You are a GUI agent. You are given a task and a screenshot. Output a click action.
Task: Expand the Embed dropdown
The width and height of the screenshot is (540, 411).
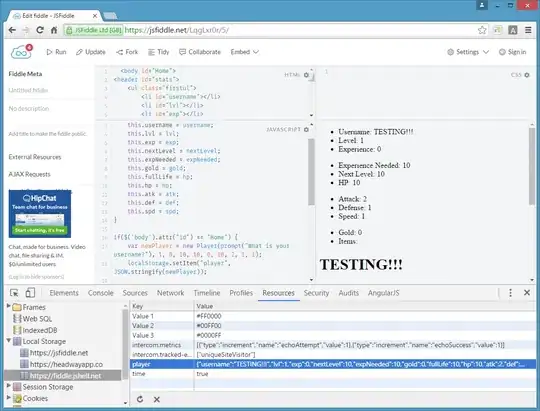coord(245,52)
